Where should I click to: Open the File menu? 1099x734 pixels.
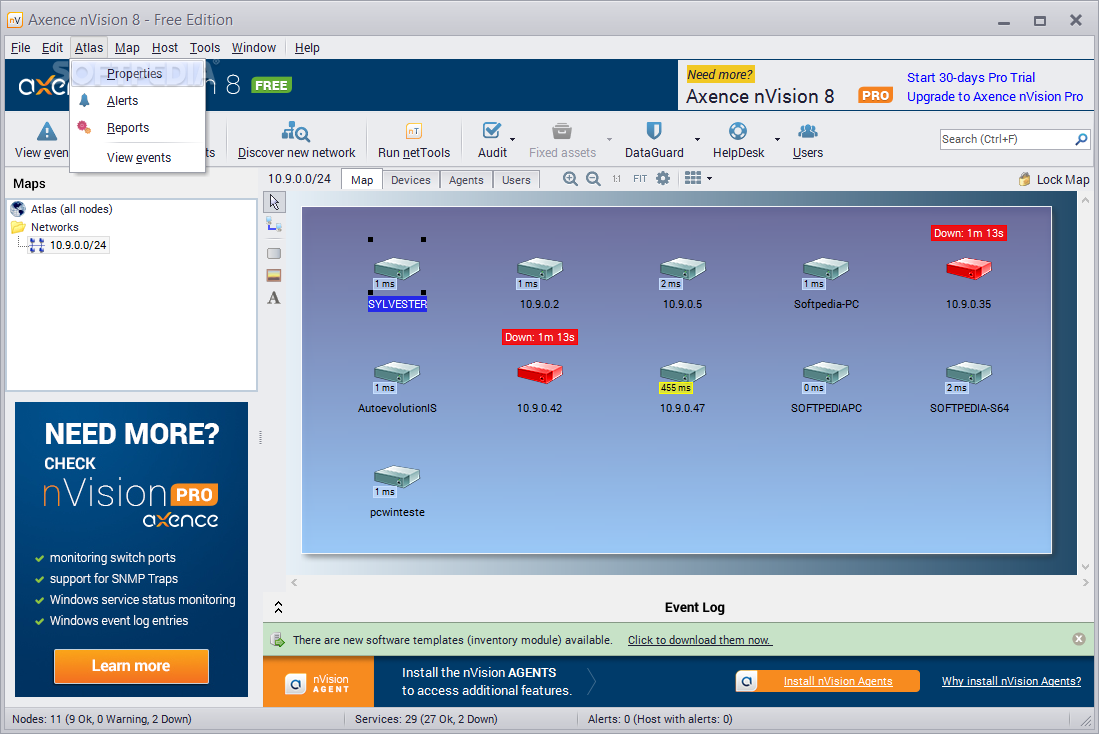[20, 48]
